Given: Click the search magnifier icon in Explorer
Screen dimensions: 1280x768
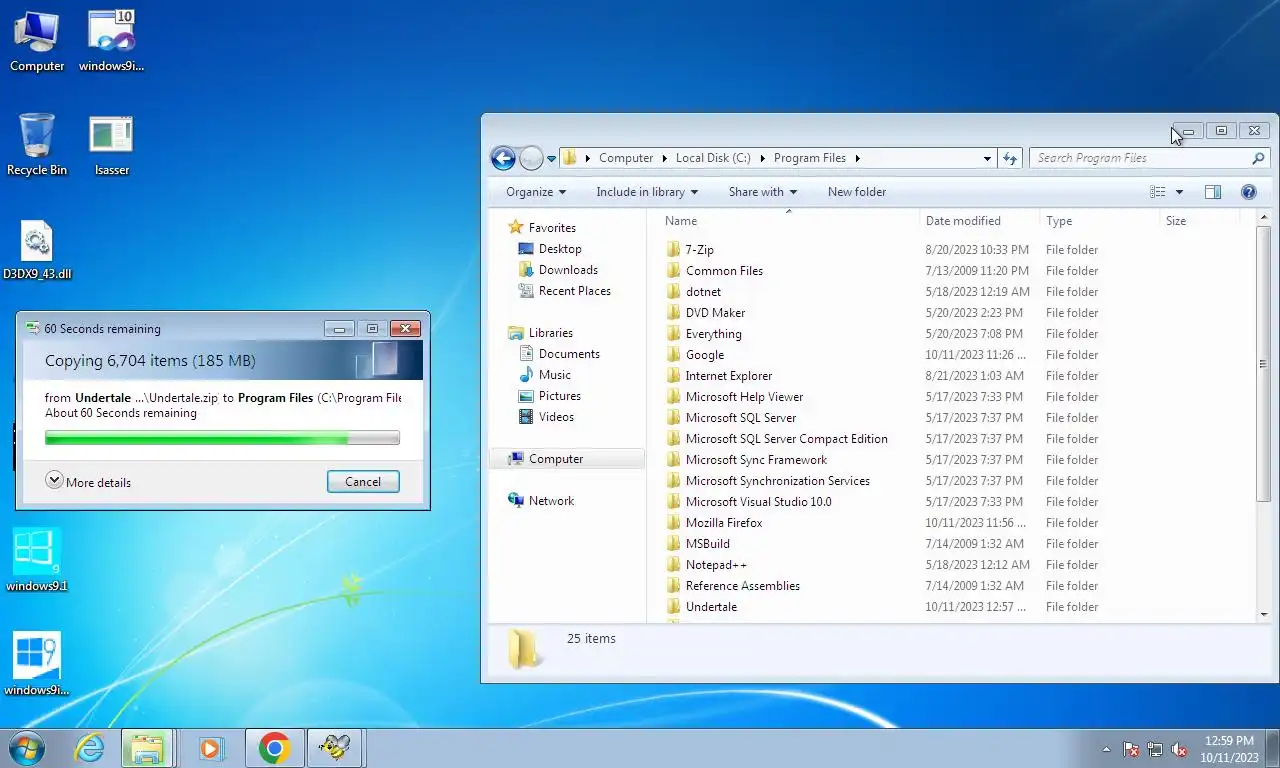Looking at the screenshot, I should (1258, 158).
